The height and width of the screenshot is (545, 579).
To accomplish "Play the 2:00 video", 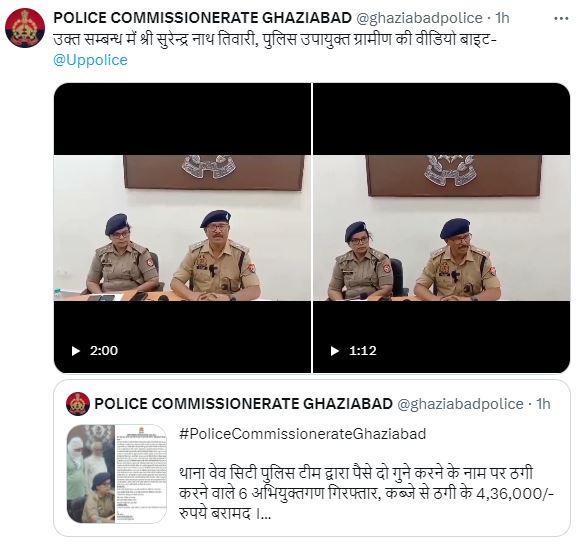I will pos(76,351).
